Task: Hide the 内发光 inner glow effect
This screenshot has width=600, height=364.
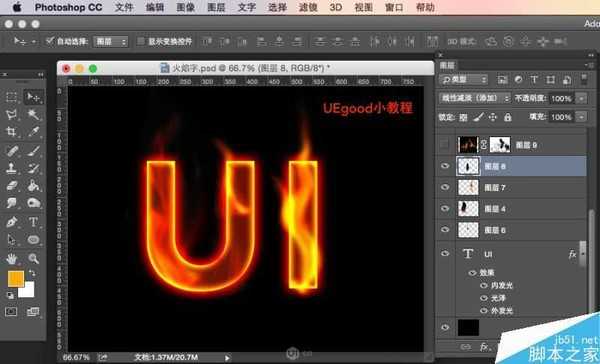Action: click(484, 286)
